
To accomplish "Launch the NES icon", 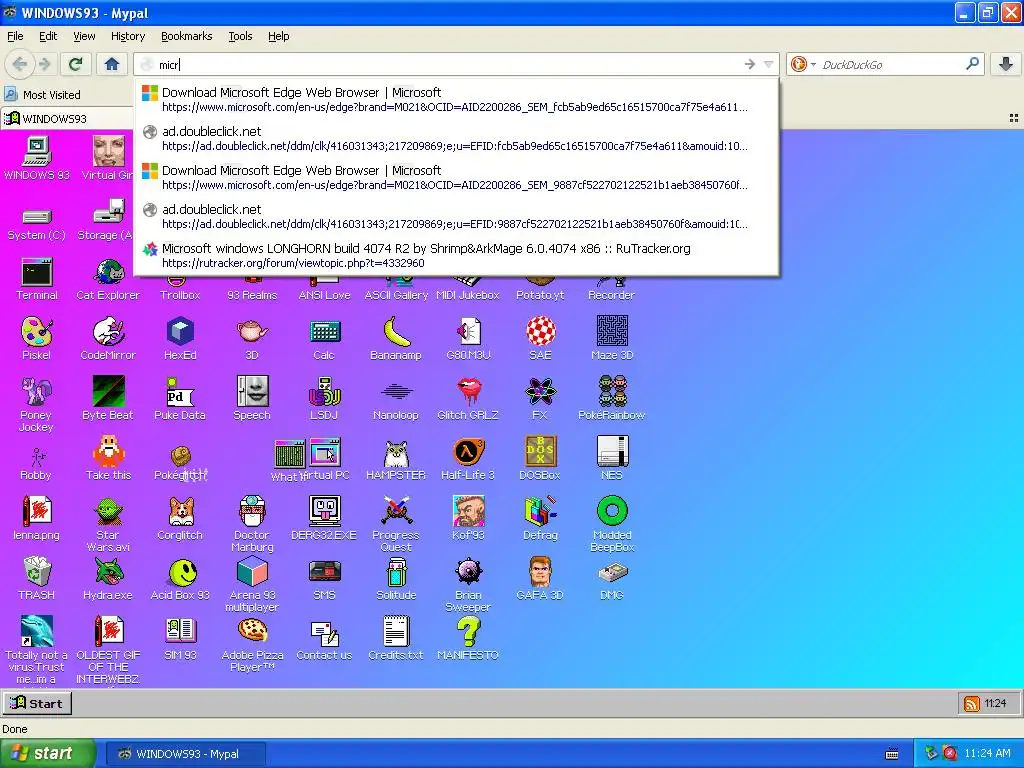I will pyautogui.click(x=612, y=458).
